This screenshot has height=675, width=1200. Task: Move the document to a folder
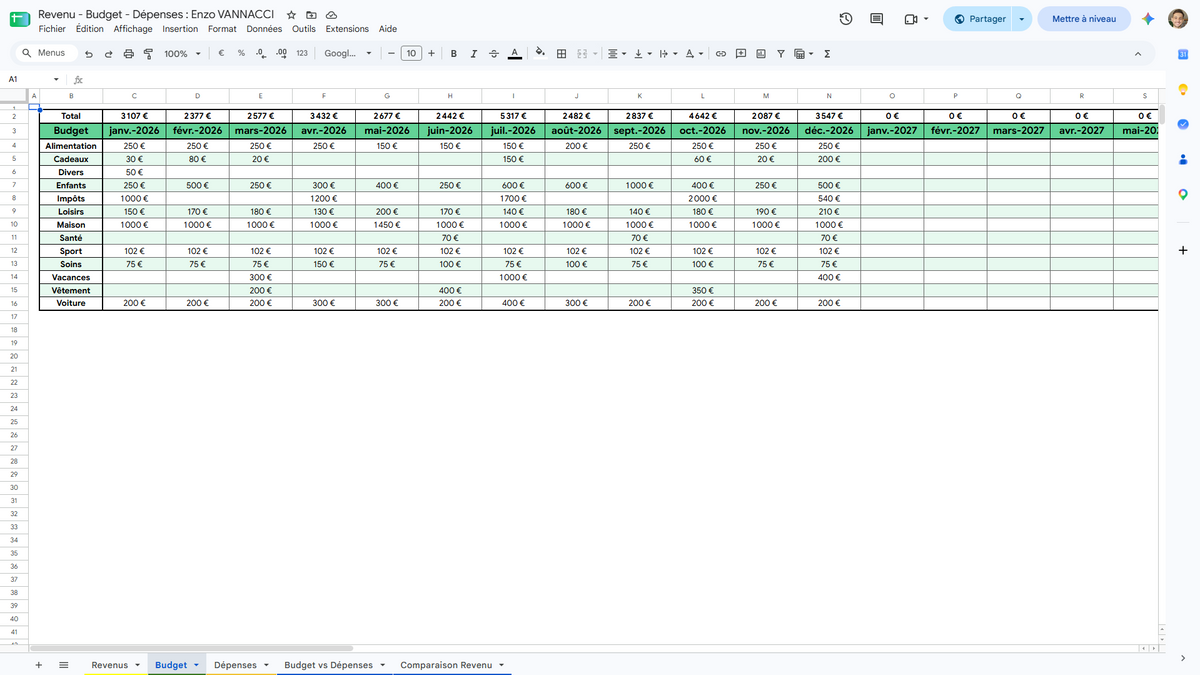pyautogui.click(x=311, y=15)
